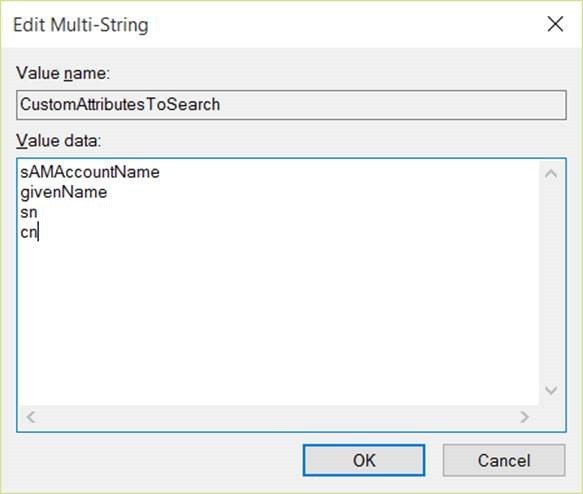The image size is (583, 494).
Task: Place cursor on the sn line
Action: (x=29, y=213)
